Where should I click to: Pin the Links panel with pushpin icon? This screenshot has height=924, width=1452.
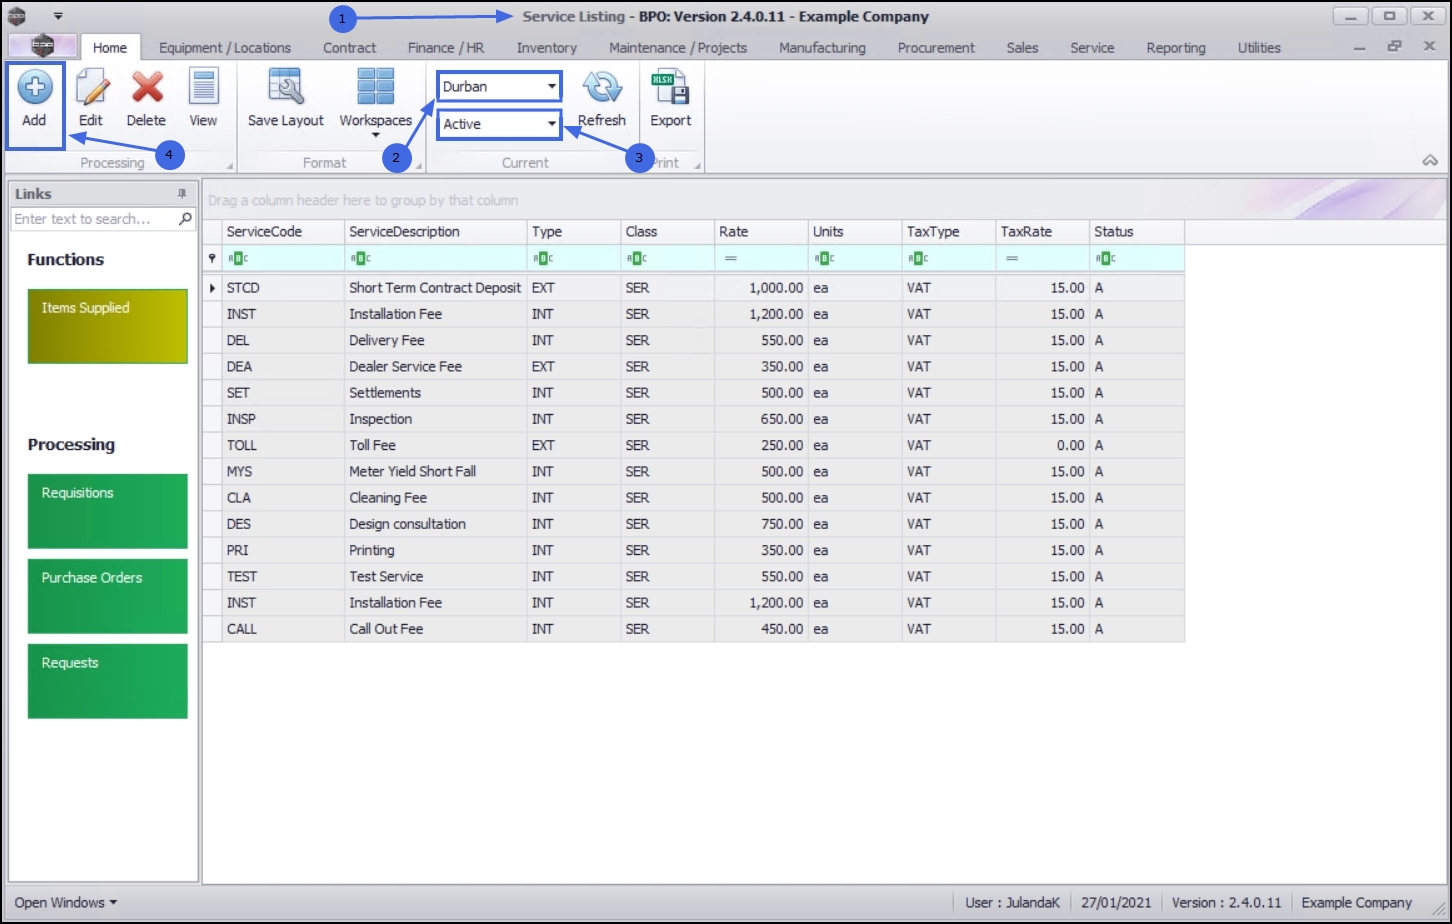point(182,194)
